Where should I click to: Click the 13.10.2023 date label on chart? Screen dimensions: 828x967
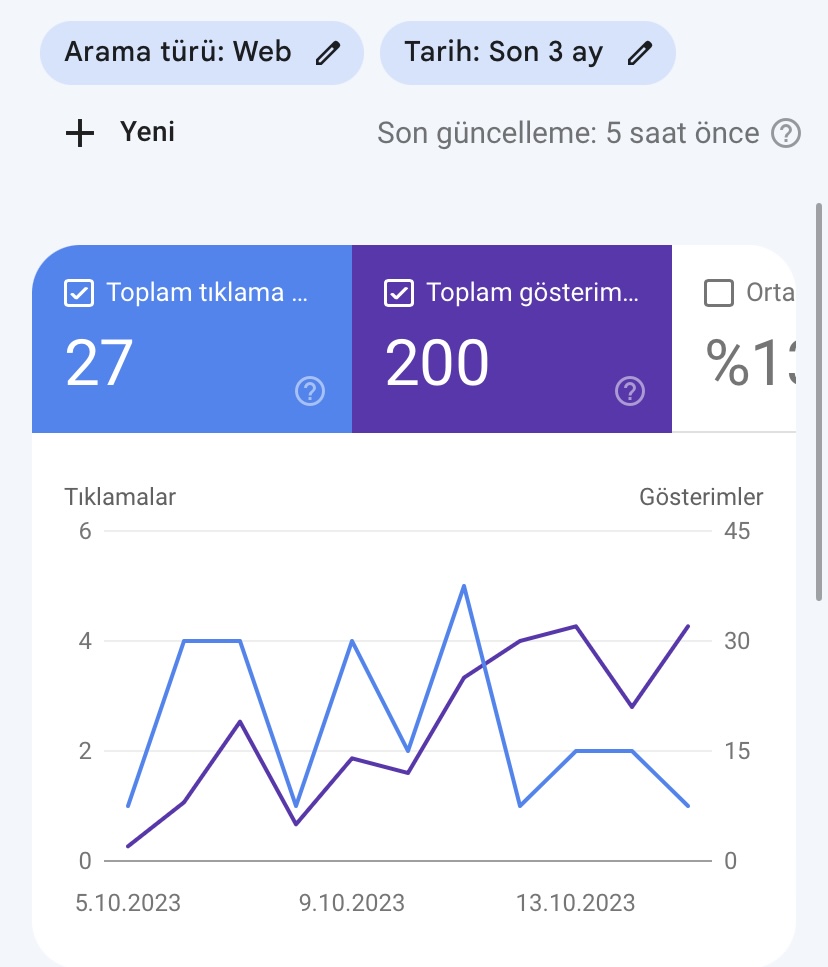(x=575, y=903)
